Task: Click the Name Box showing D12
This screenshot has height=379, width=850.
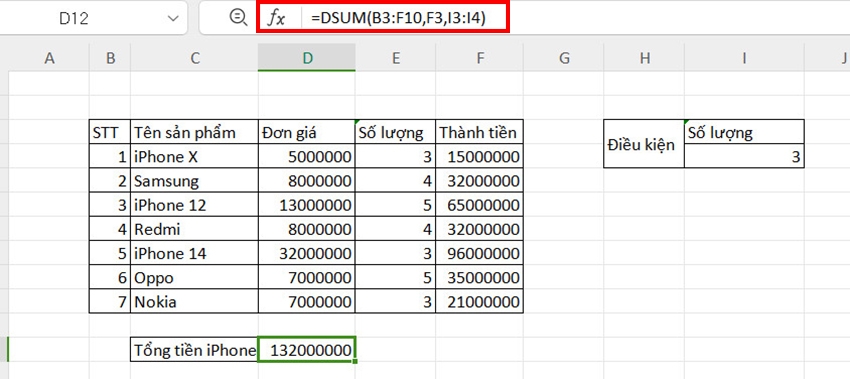Action: tap(74, 18)
